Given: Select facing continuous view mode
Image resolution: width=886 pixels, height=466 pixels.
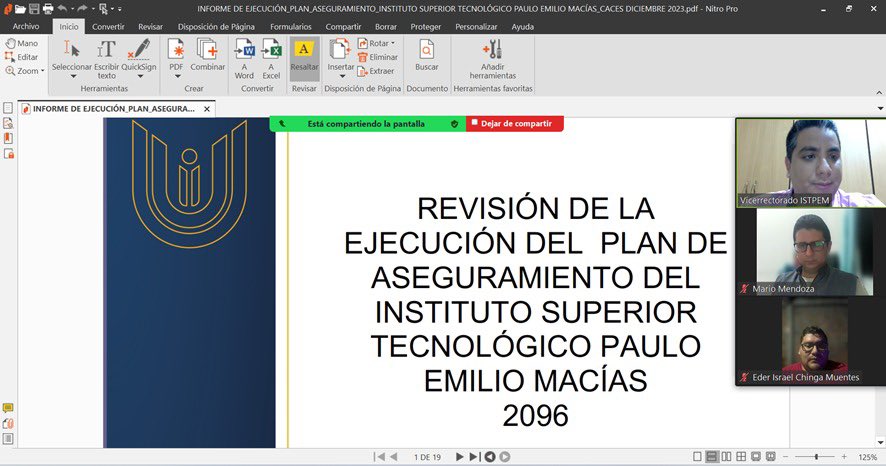Looking at the screenshot, I should [741, 456].
